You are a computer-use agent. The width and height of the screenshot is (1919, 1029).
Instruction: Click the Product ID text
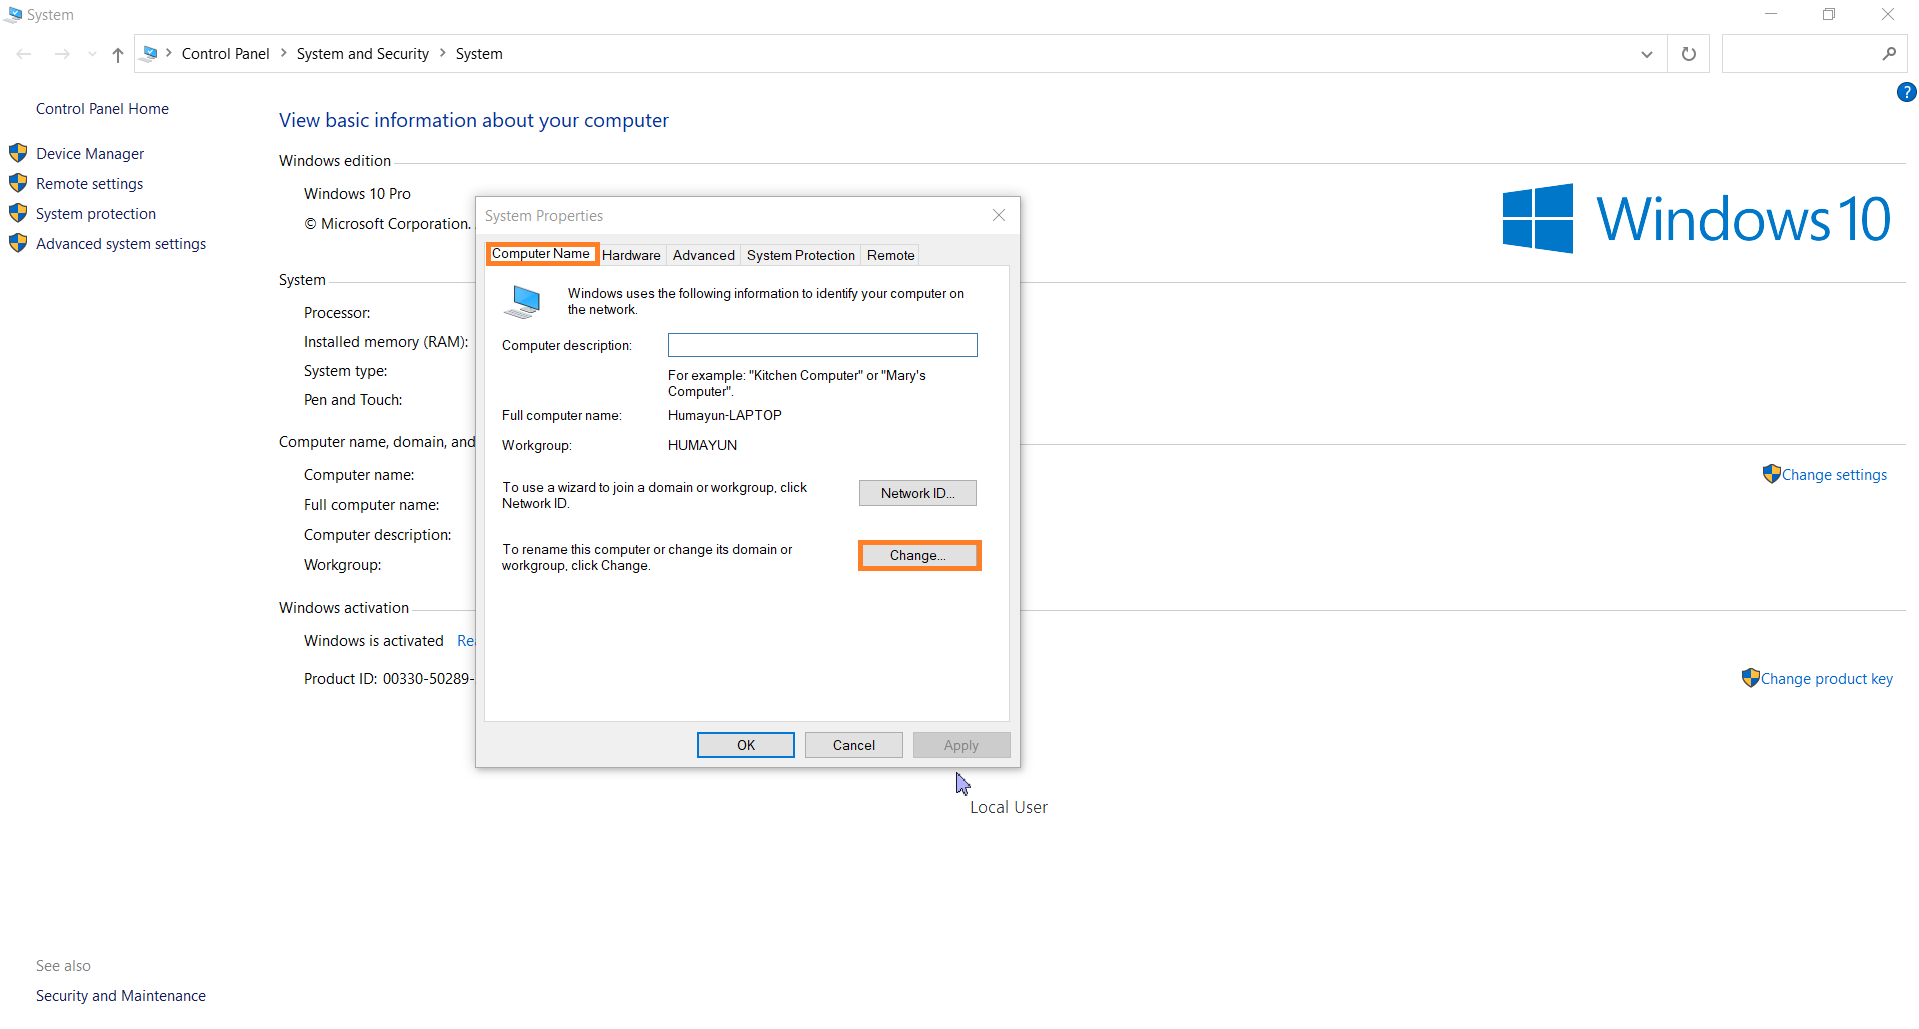(x=388, y=679)
